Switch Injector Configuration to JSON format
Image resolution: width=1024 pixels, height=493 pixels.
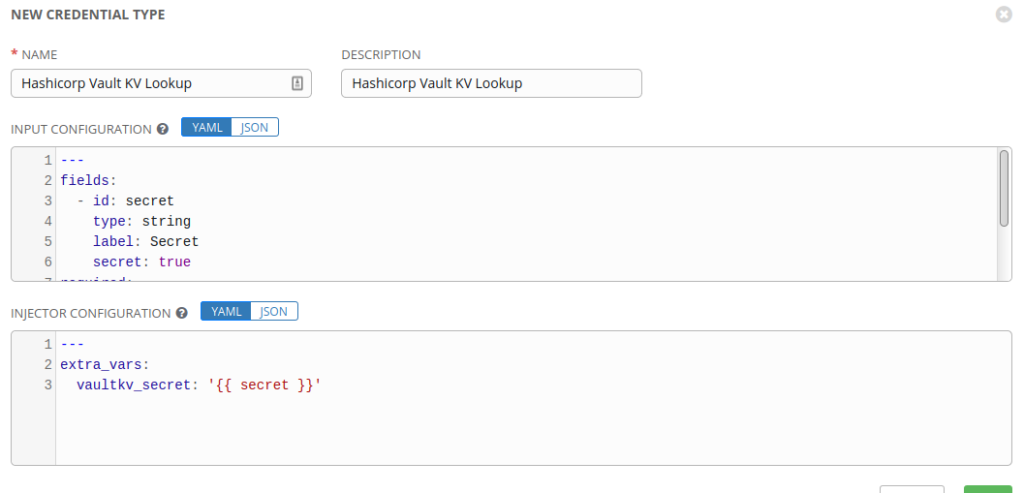(274, 312)
